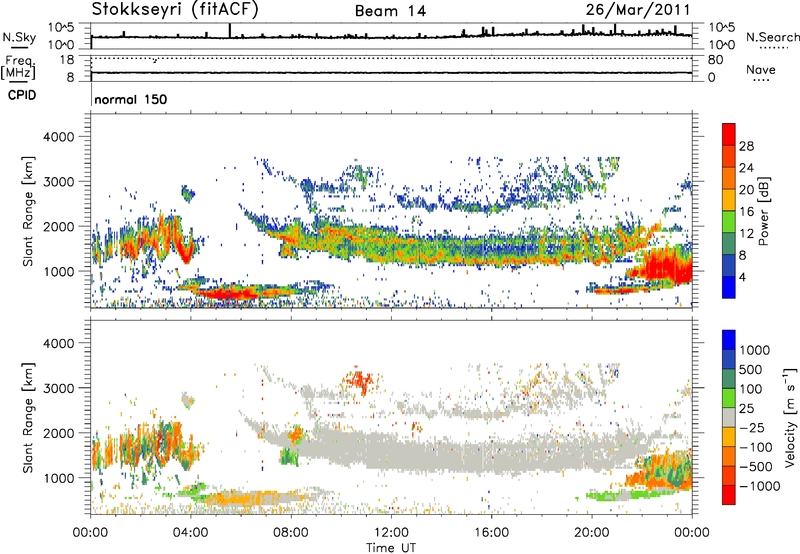Click the 'Nave' legend label
The width and height of the screenshot is (800, 554).
point(761,69)
